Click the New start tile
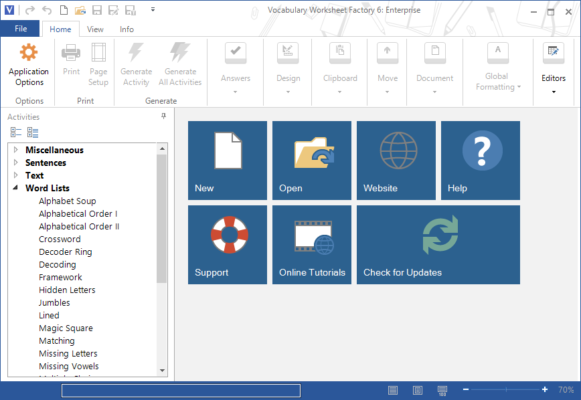 coord(228,160)
